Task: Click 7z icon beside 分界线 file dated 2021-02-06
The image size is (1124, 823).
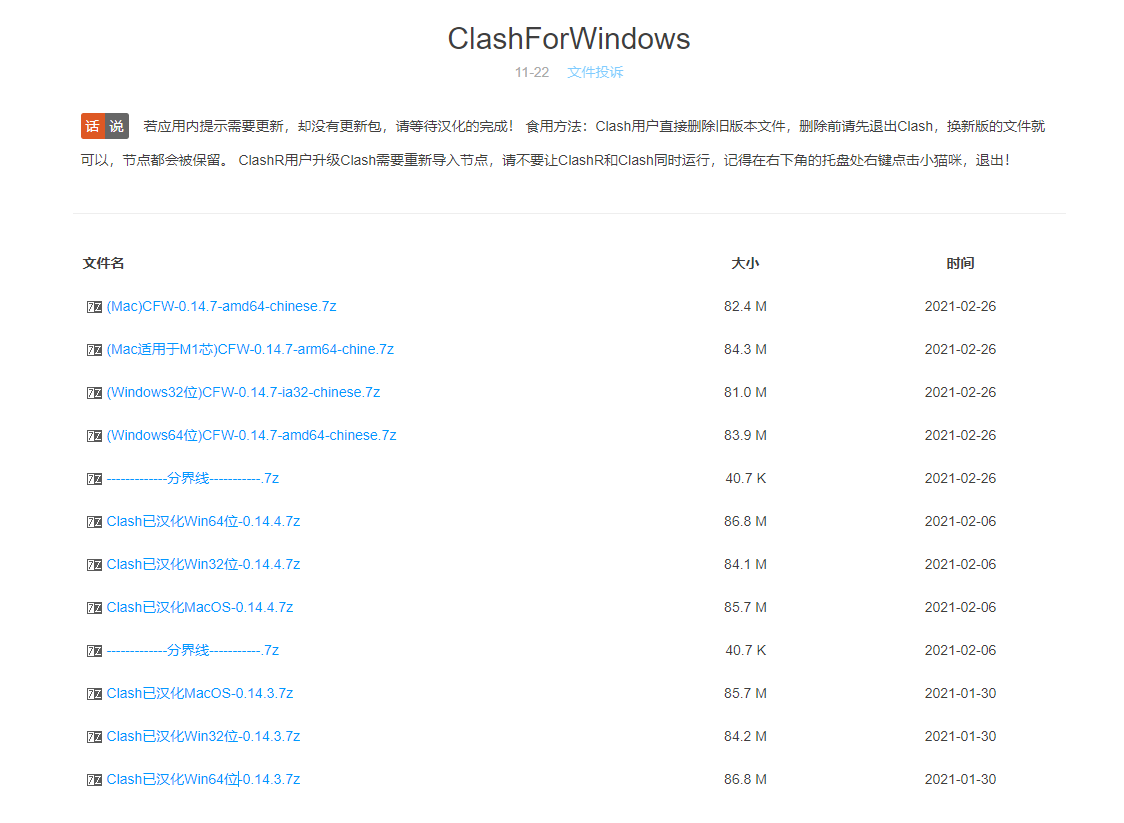Action: 94,651
